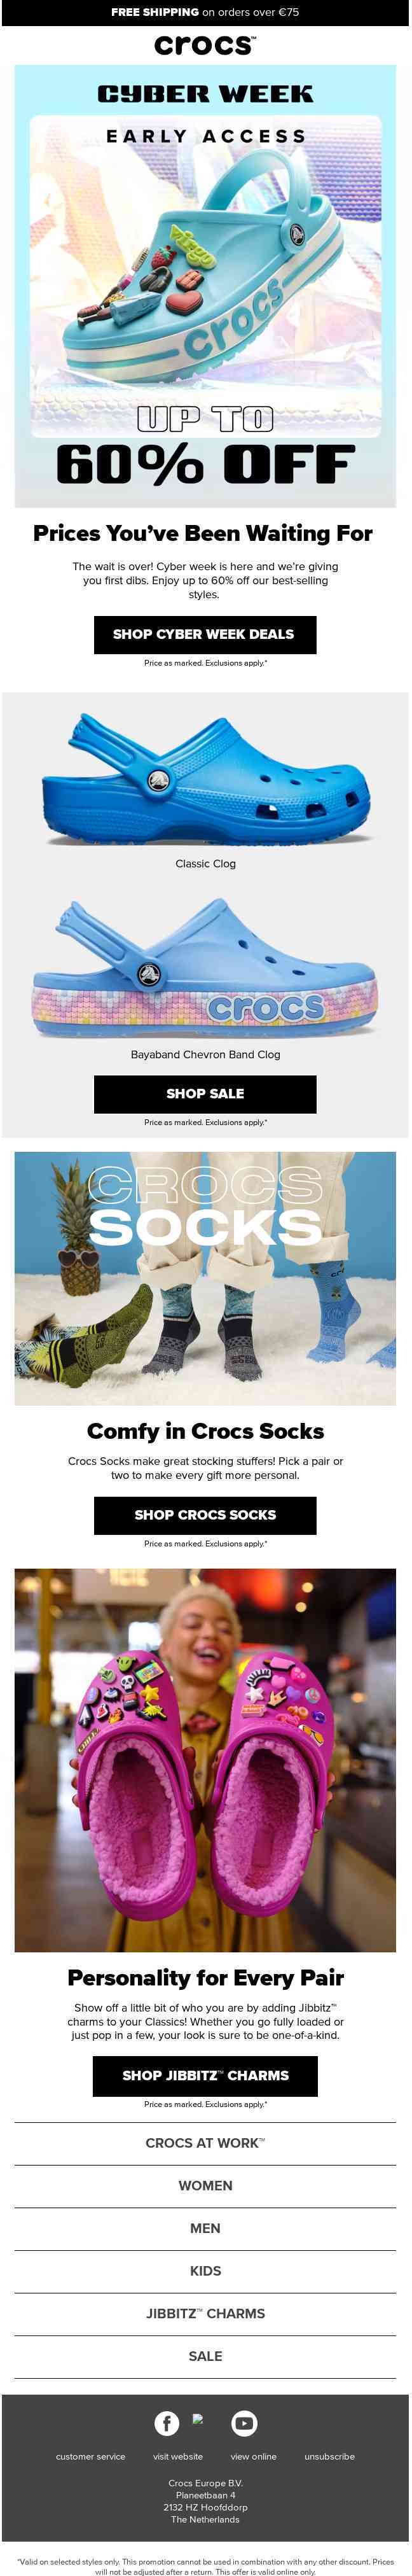Open the Jibbitz Charms menu link
This screenshot has width=412, height=2576.
[x=205, y=2313]
